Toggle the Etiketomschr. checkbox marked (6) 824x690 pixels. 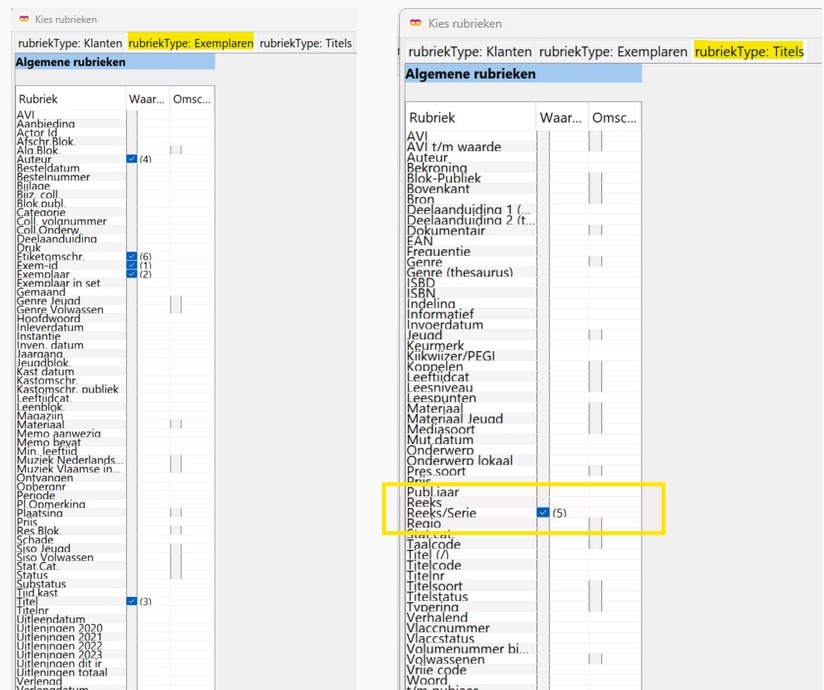(132, 257)
